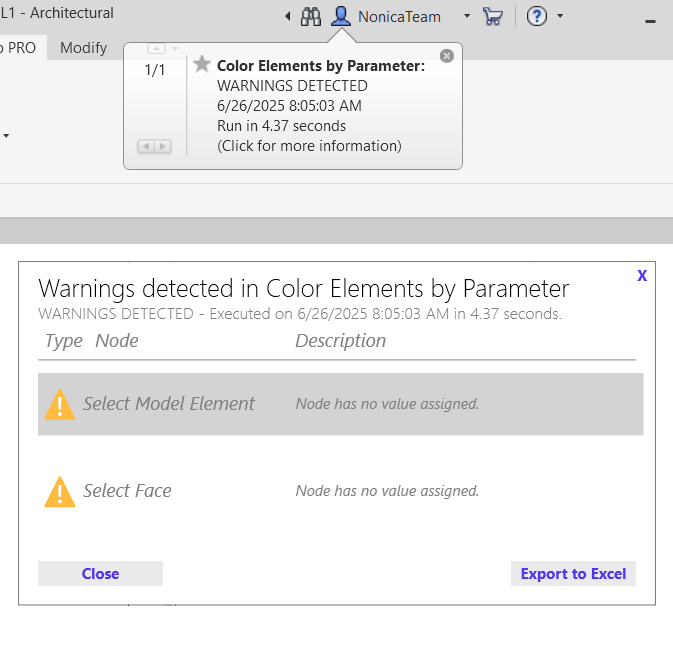Click the 1/1 notification counter

tap(155, 70)
